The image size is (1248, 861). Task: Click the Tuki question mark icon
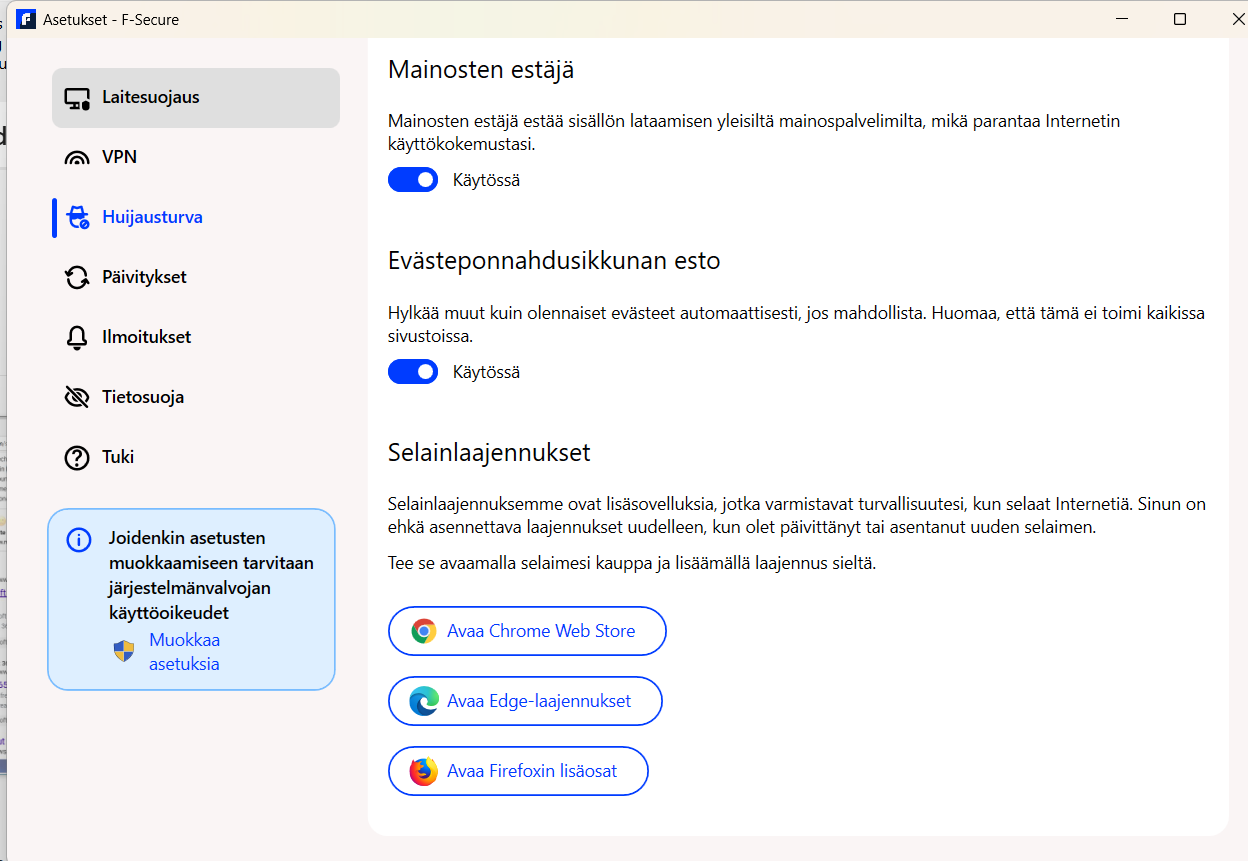pos(77,458)
